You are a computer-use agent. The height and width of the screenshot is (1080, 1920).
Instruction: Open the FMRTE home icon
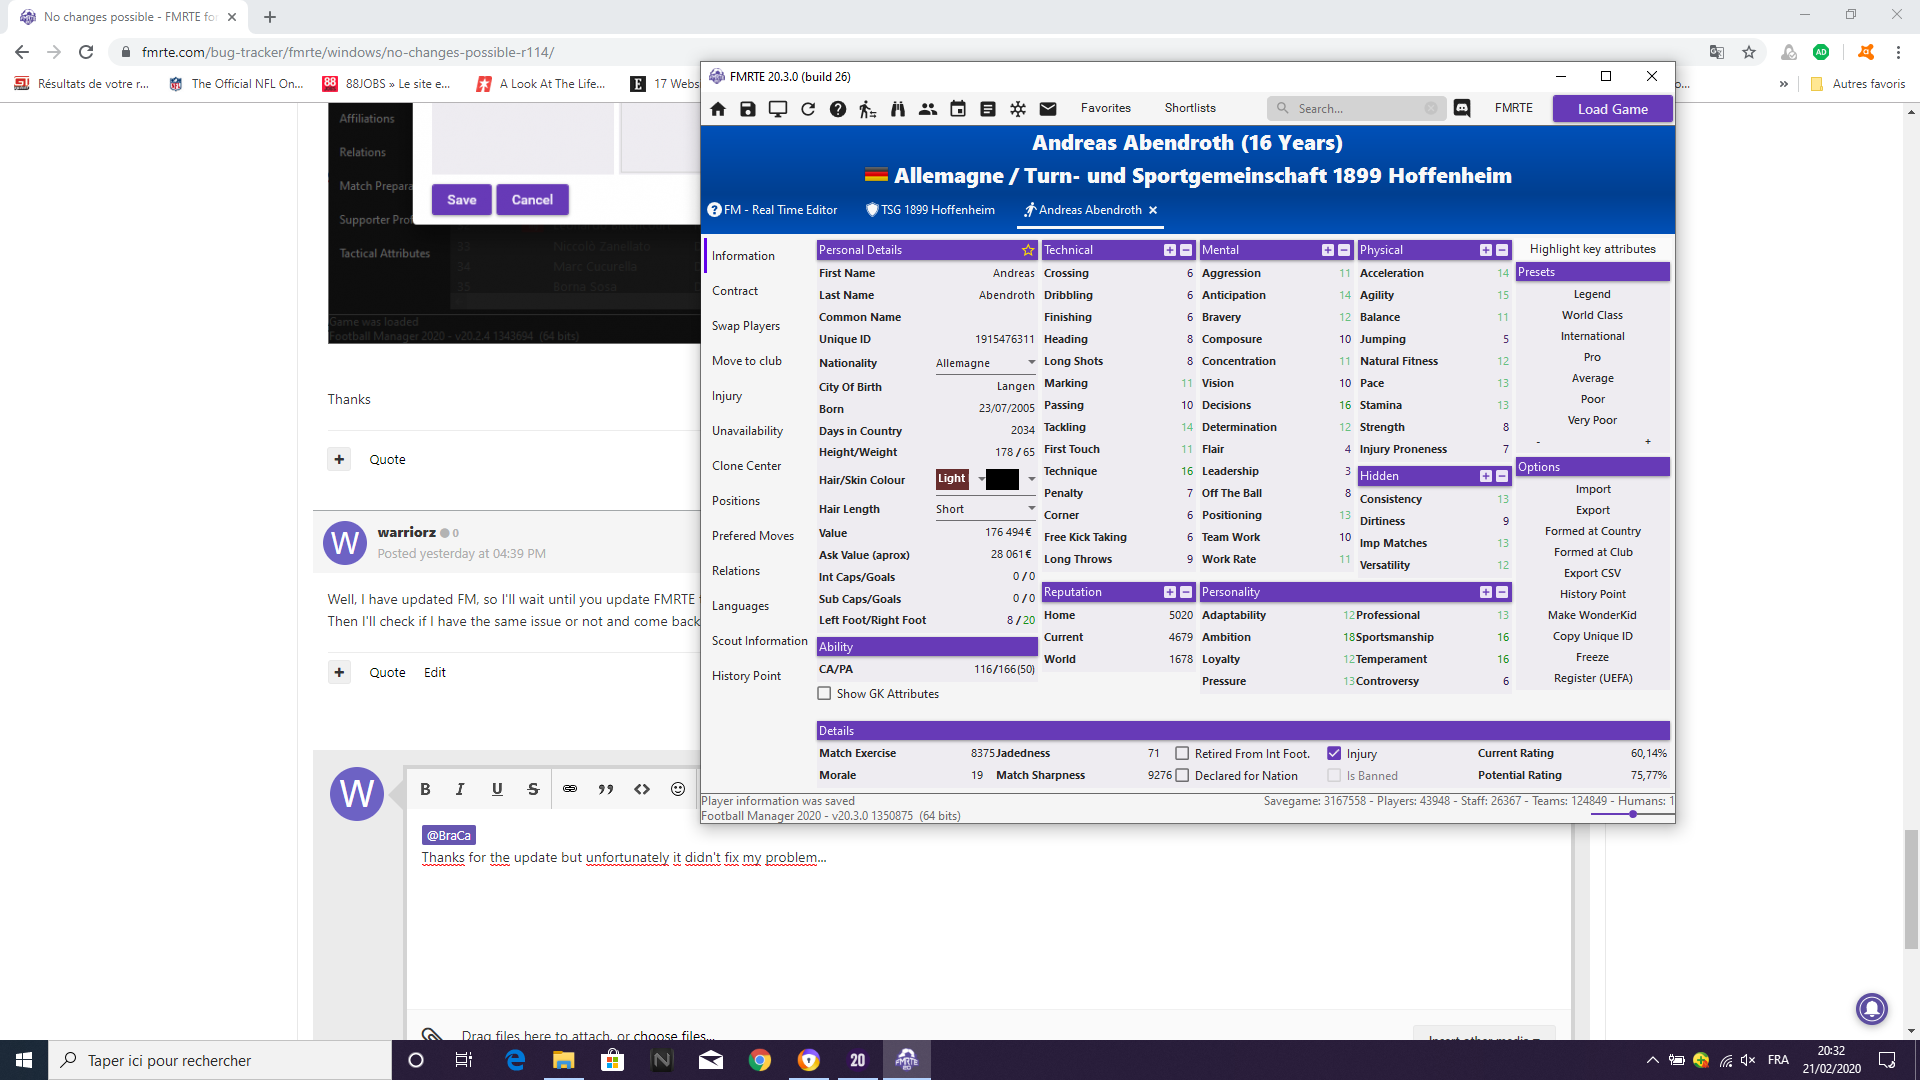pos(718,109)
